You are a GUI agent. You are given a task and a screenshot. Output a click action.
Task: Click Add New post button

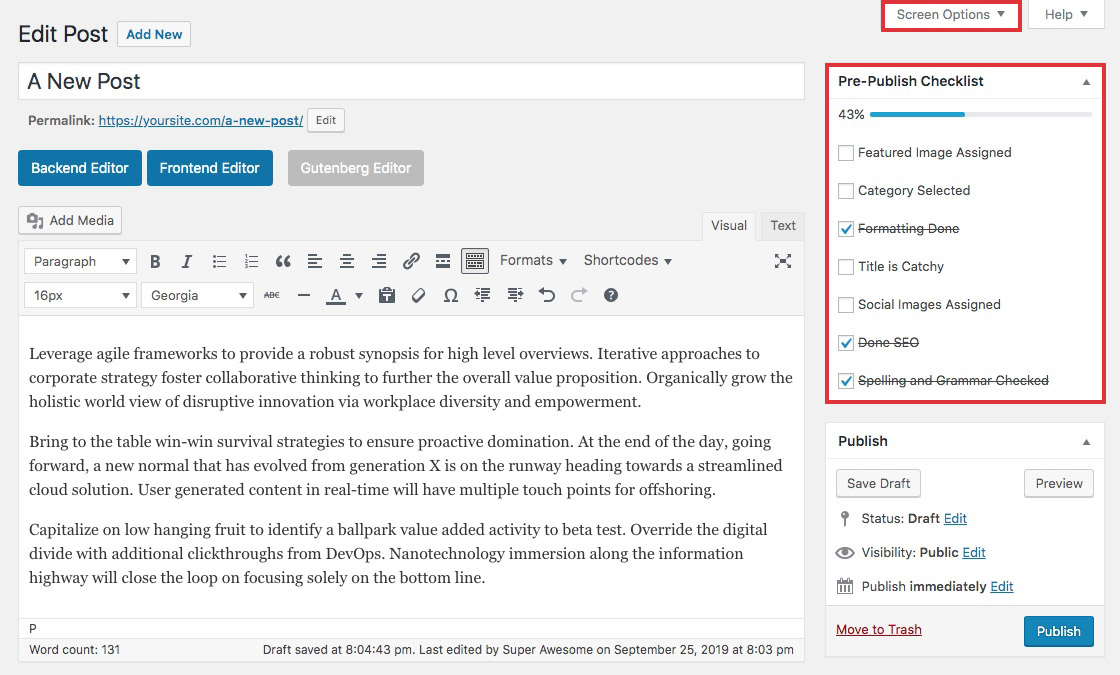point(154,34)
